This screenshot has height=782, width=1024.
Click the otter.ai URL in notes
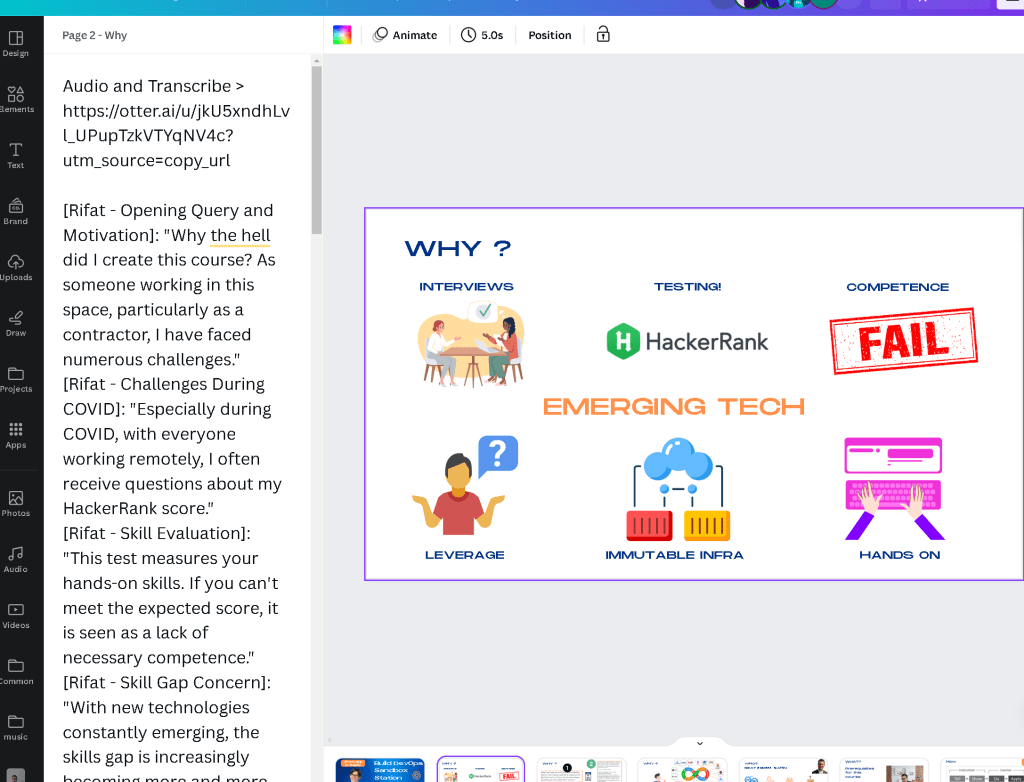176,135
